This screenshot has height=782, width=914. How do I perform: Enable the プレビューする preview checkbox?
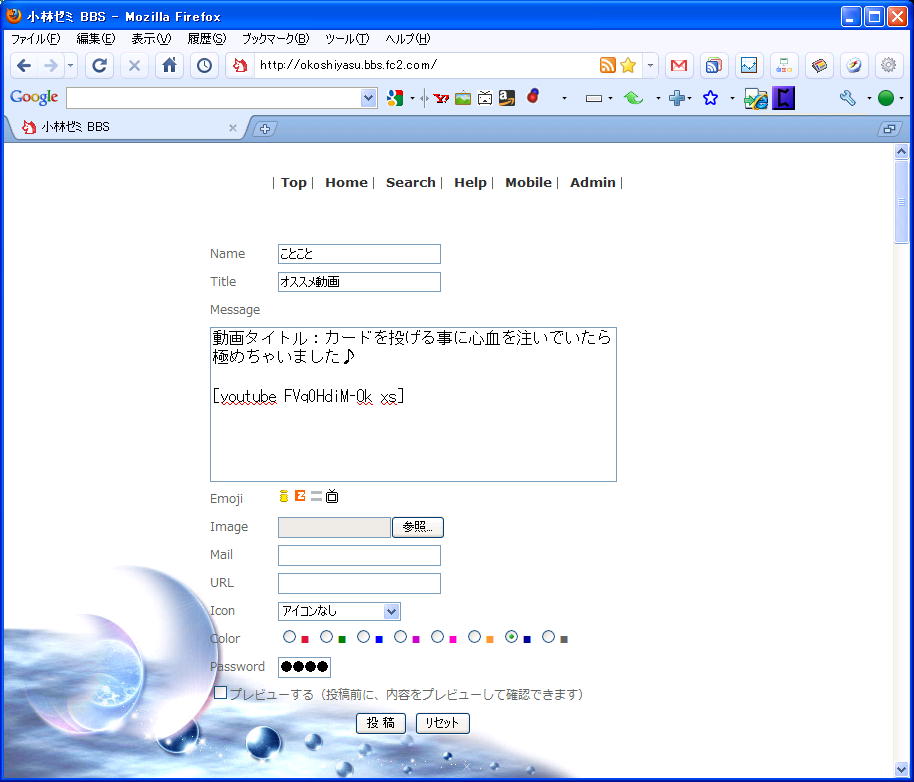pos(221,693)
